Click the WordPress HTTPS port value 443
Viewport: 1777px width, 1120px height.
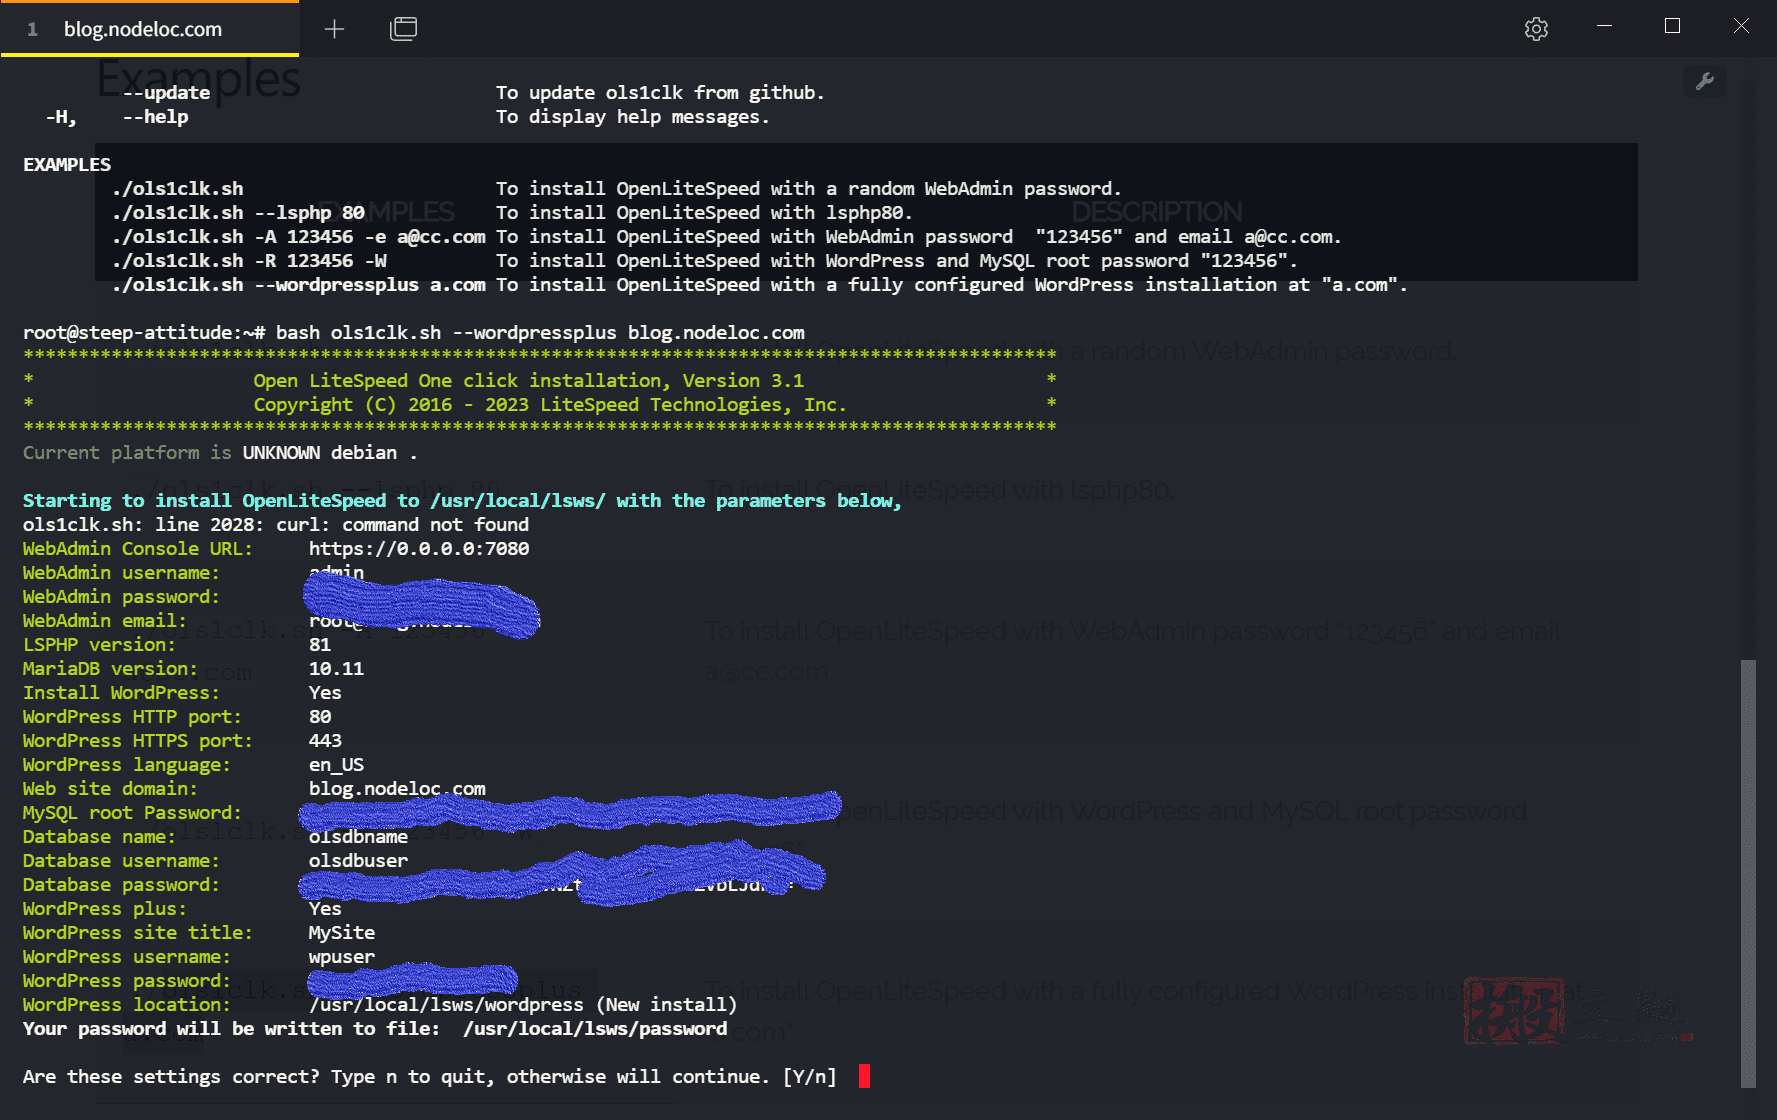tap(325, 740)
